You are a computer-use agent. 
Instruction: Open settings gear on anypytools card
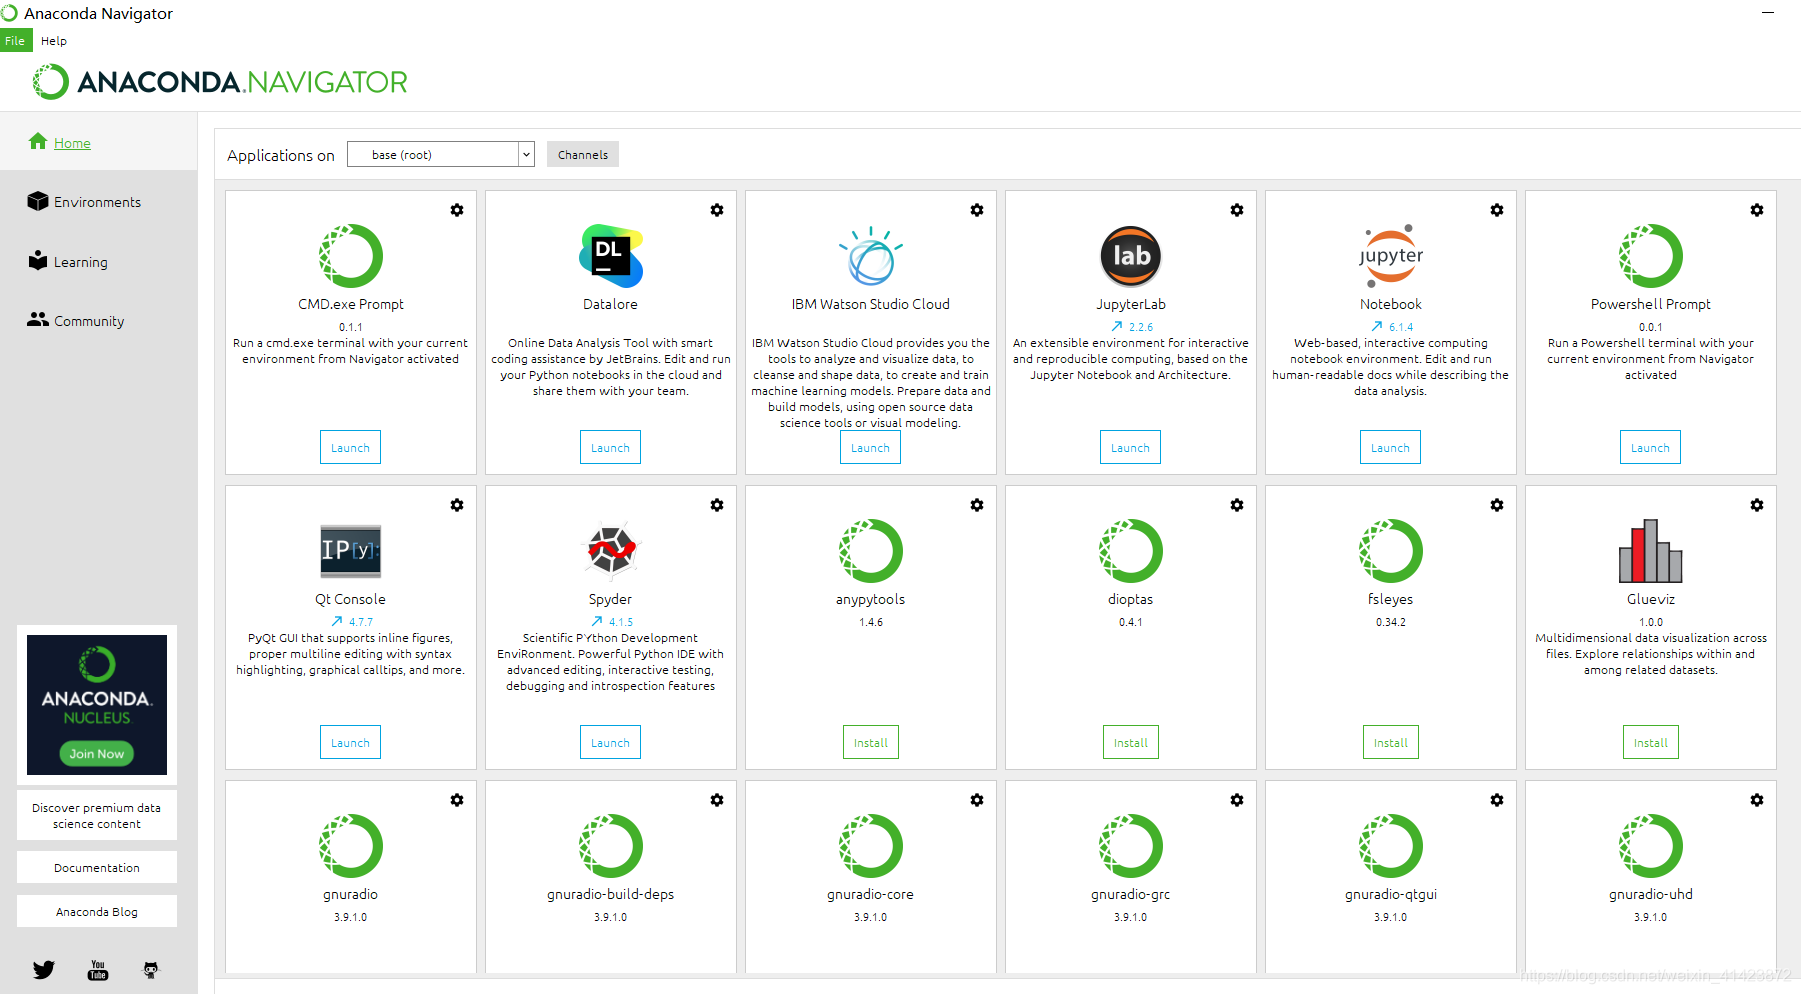(977, 505)
